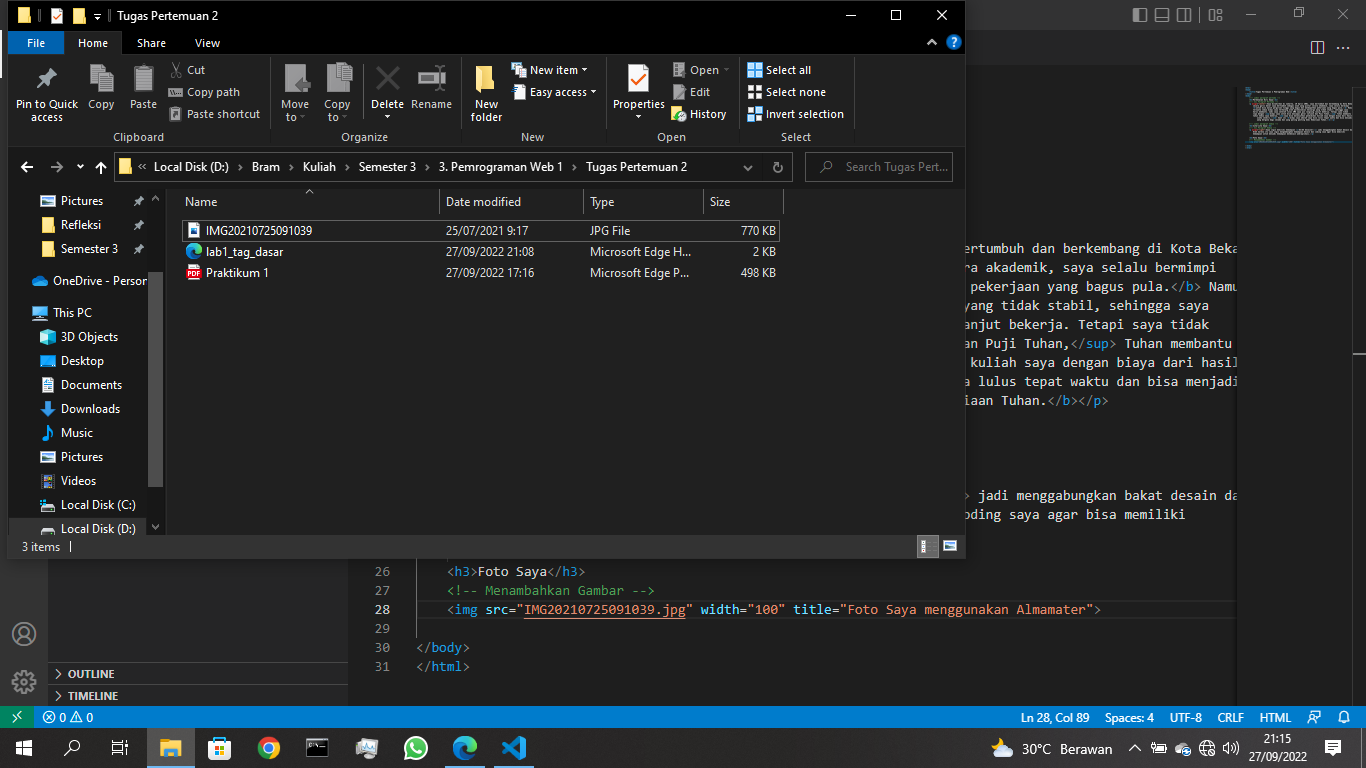Sort files by Size column
This screenshot has width=1366, height=768.
743,202
